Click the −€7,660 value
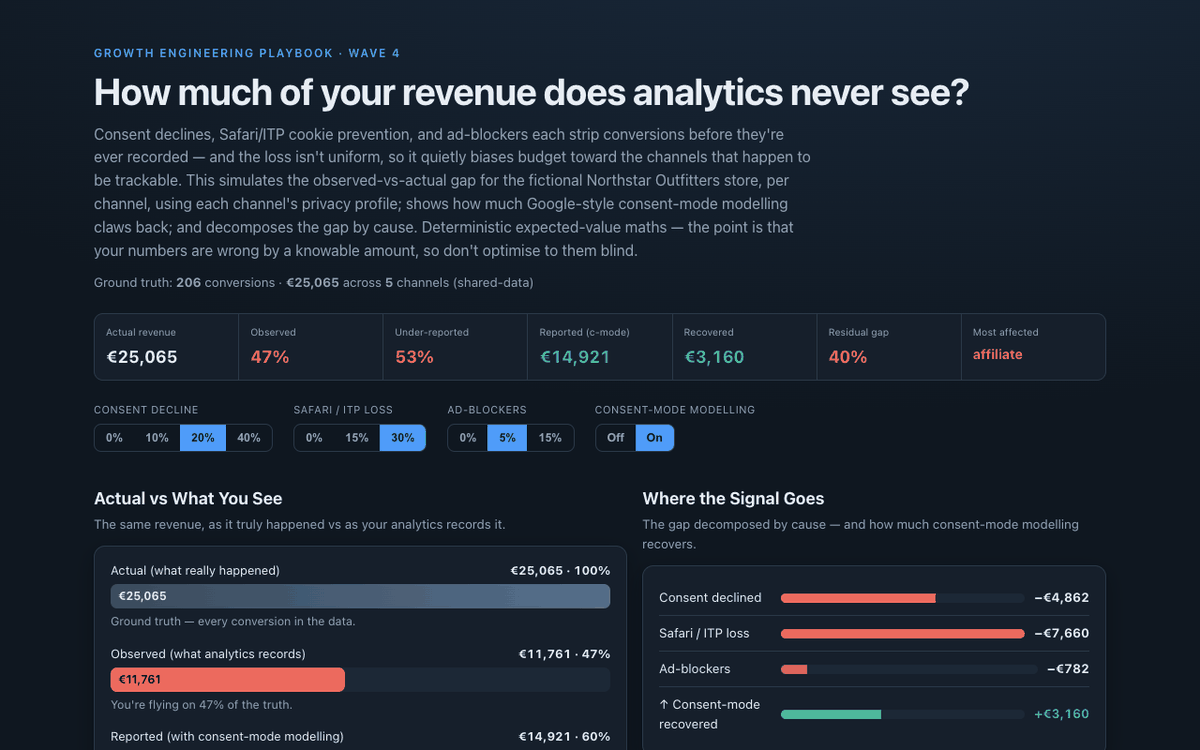 click(1062, 633)
